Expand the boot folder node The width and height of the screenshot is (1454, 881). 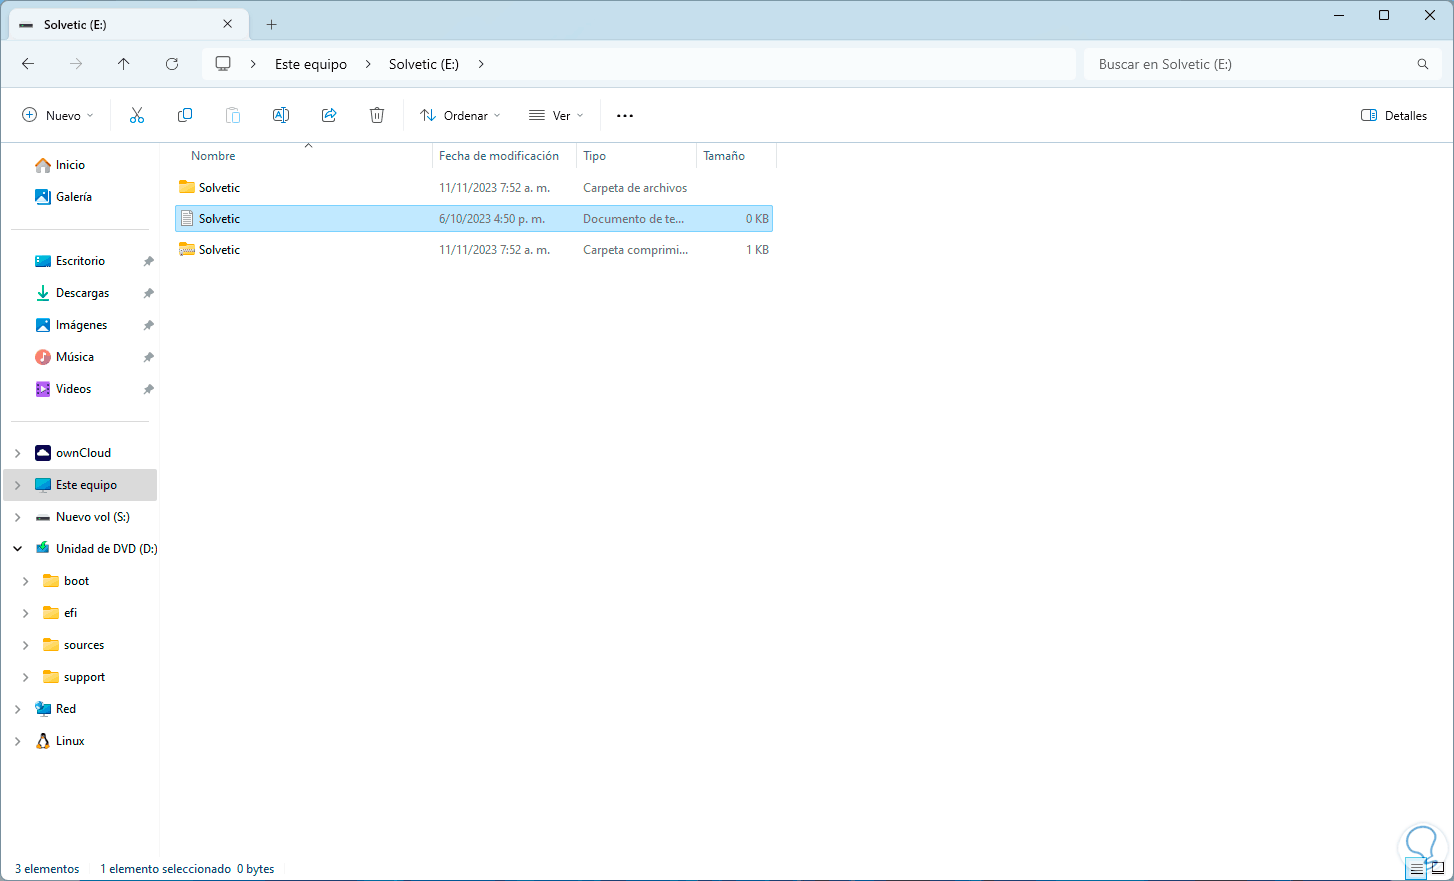(26, 581)
